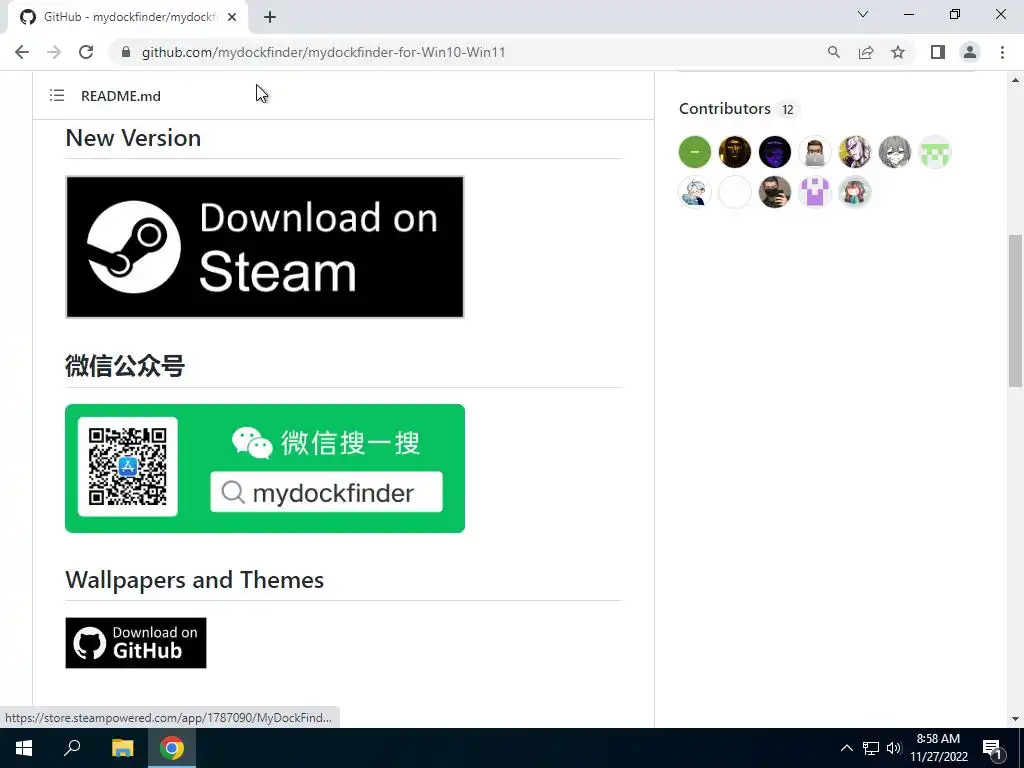Click the Download on GitHub badge
1024x768 pixels.
[x=136, y=643]
